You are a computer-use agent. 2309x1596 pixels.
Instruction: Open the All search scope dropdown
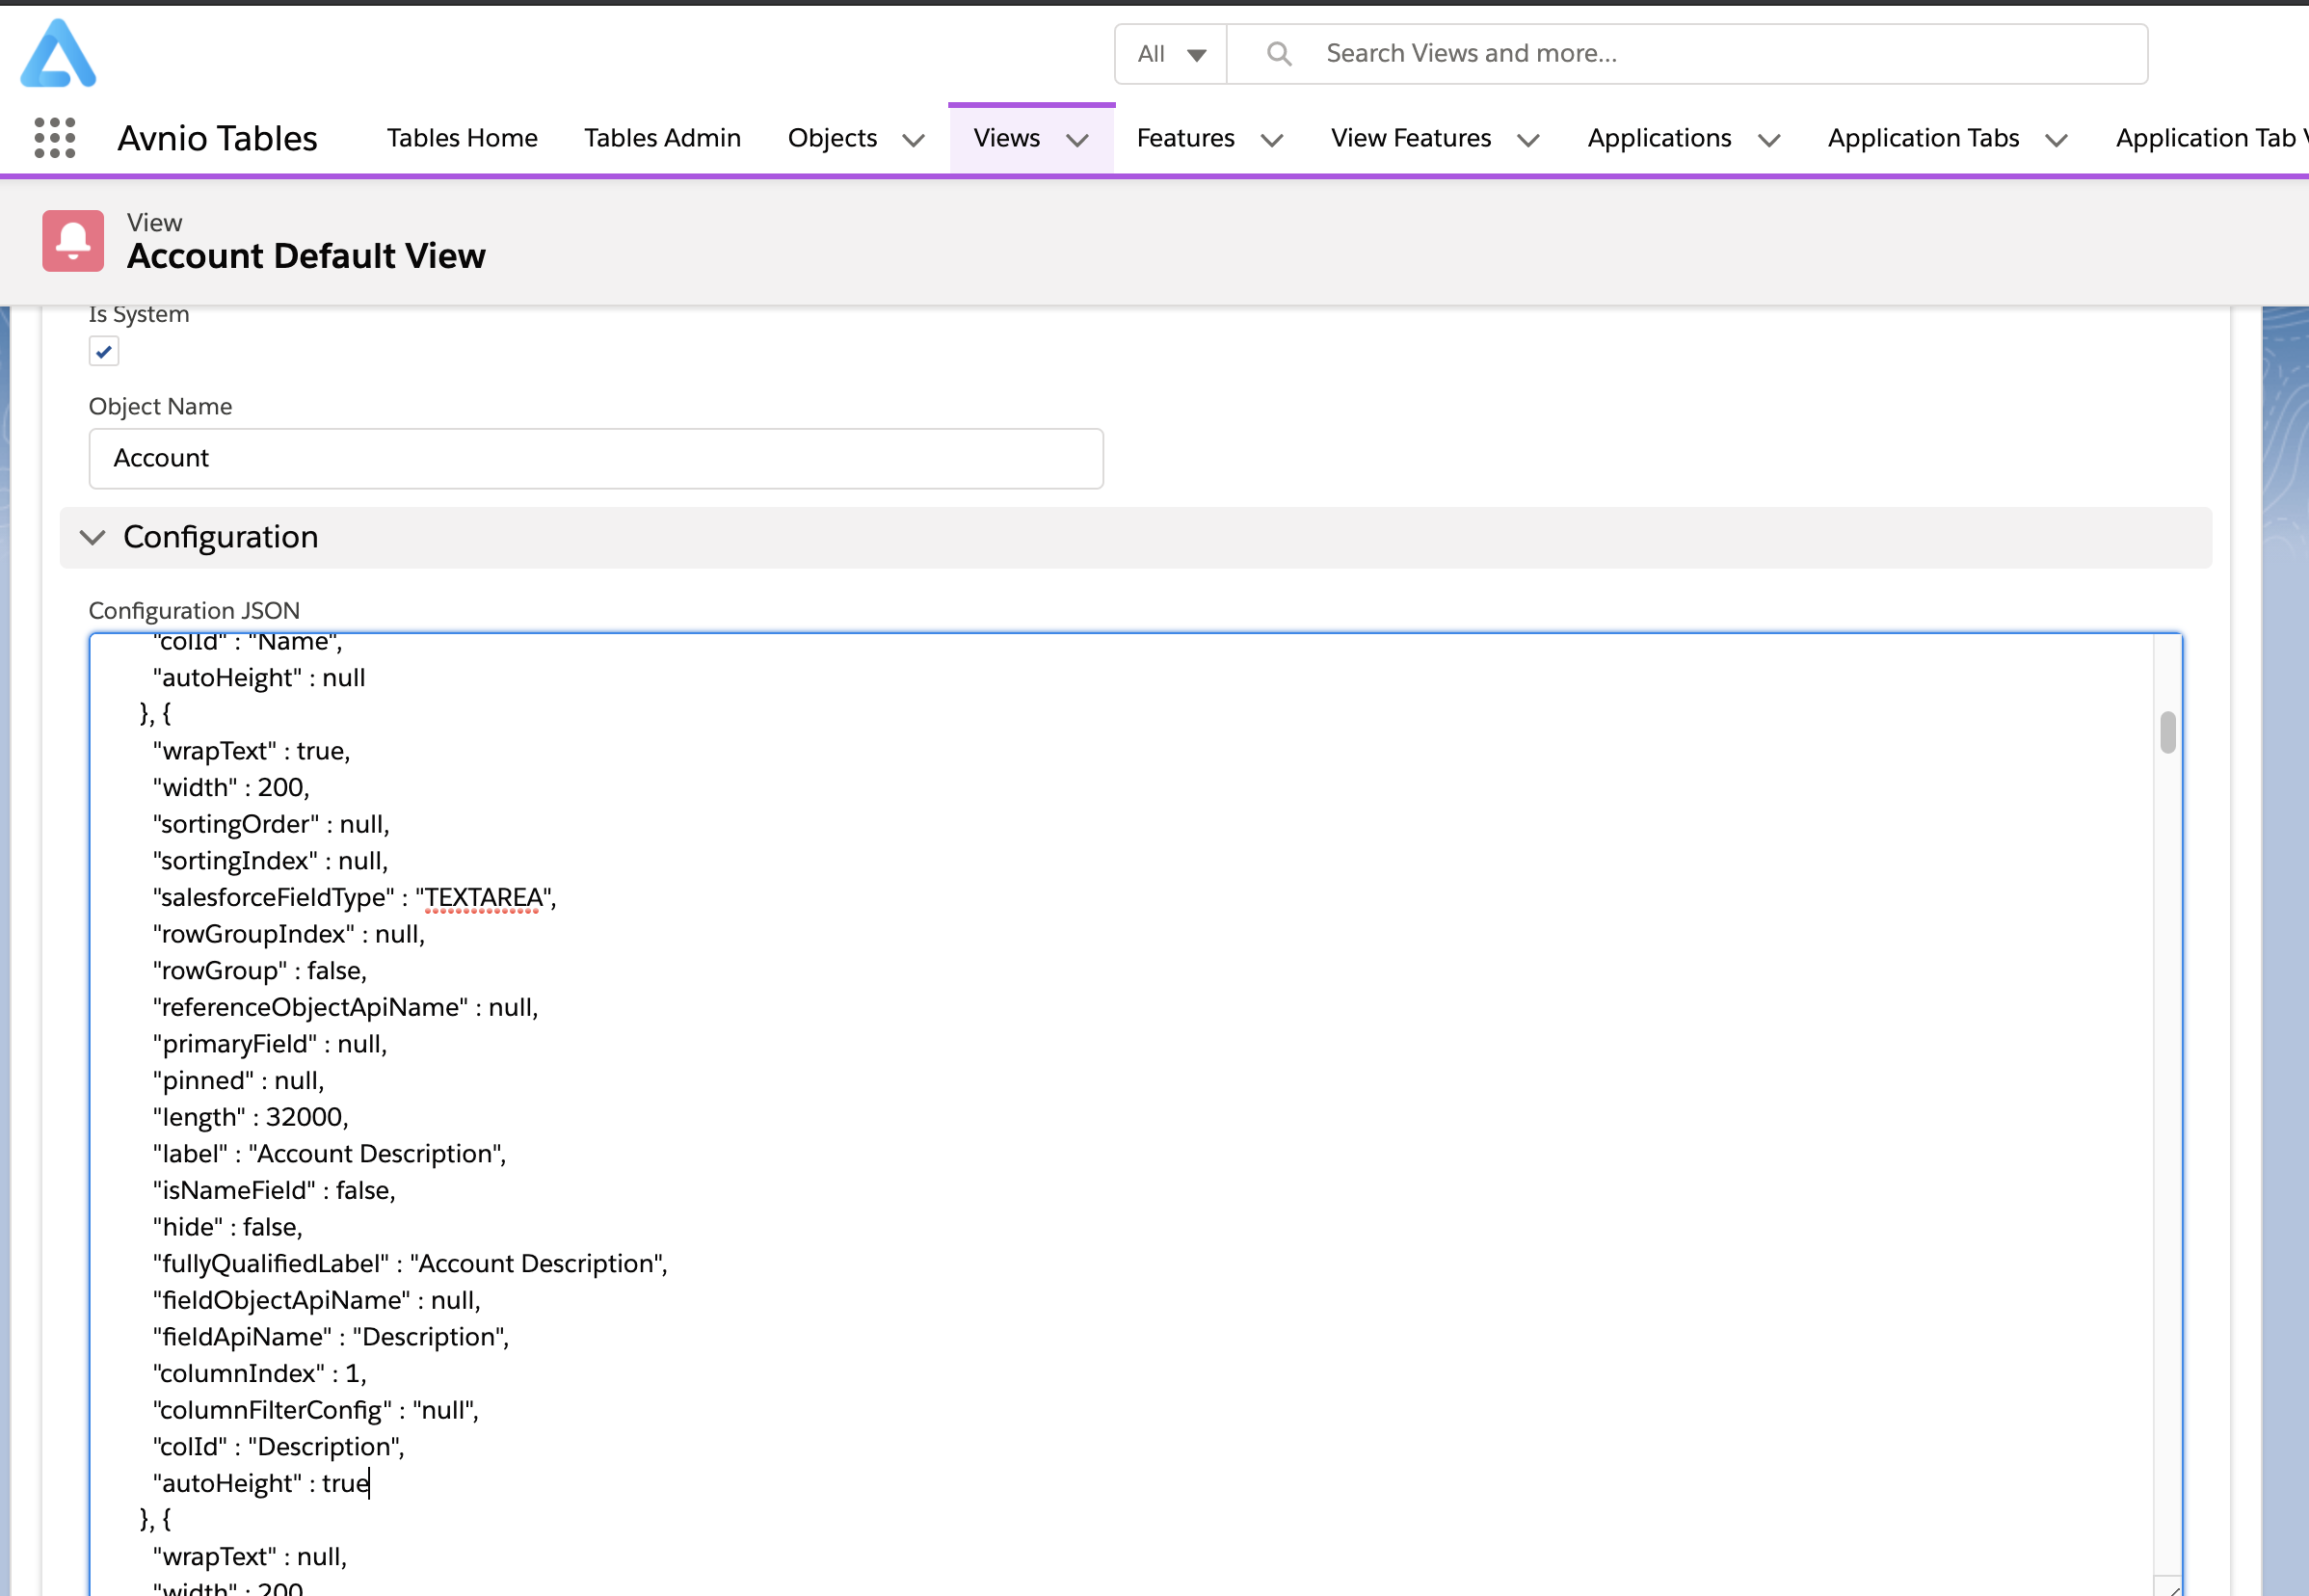[1171, 54]
